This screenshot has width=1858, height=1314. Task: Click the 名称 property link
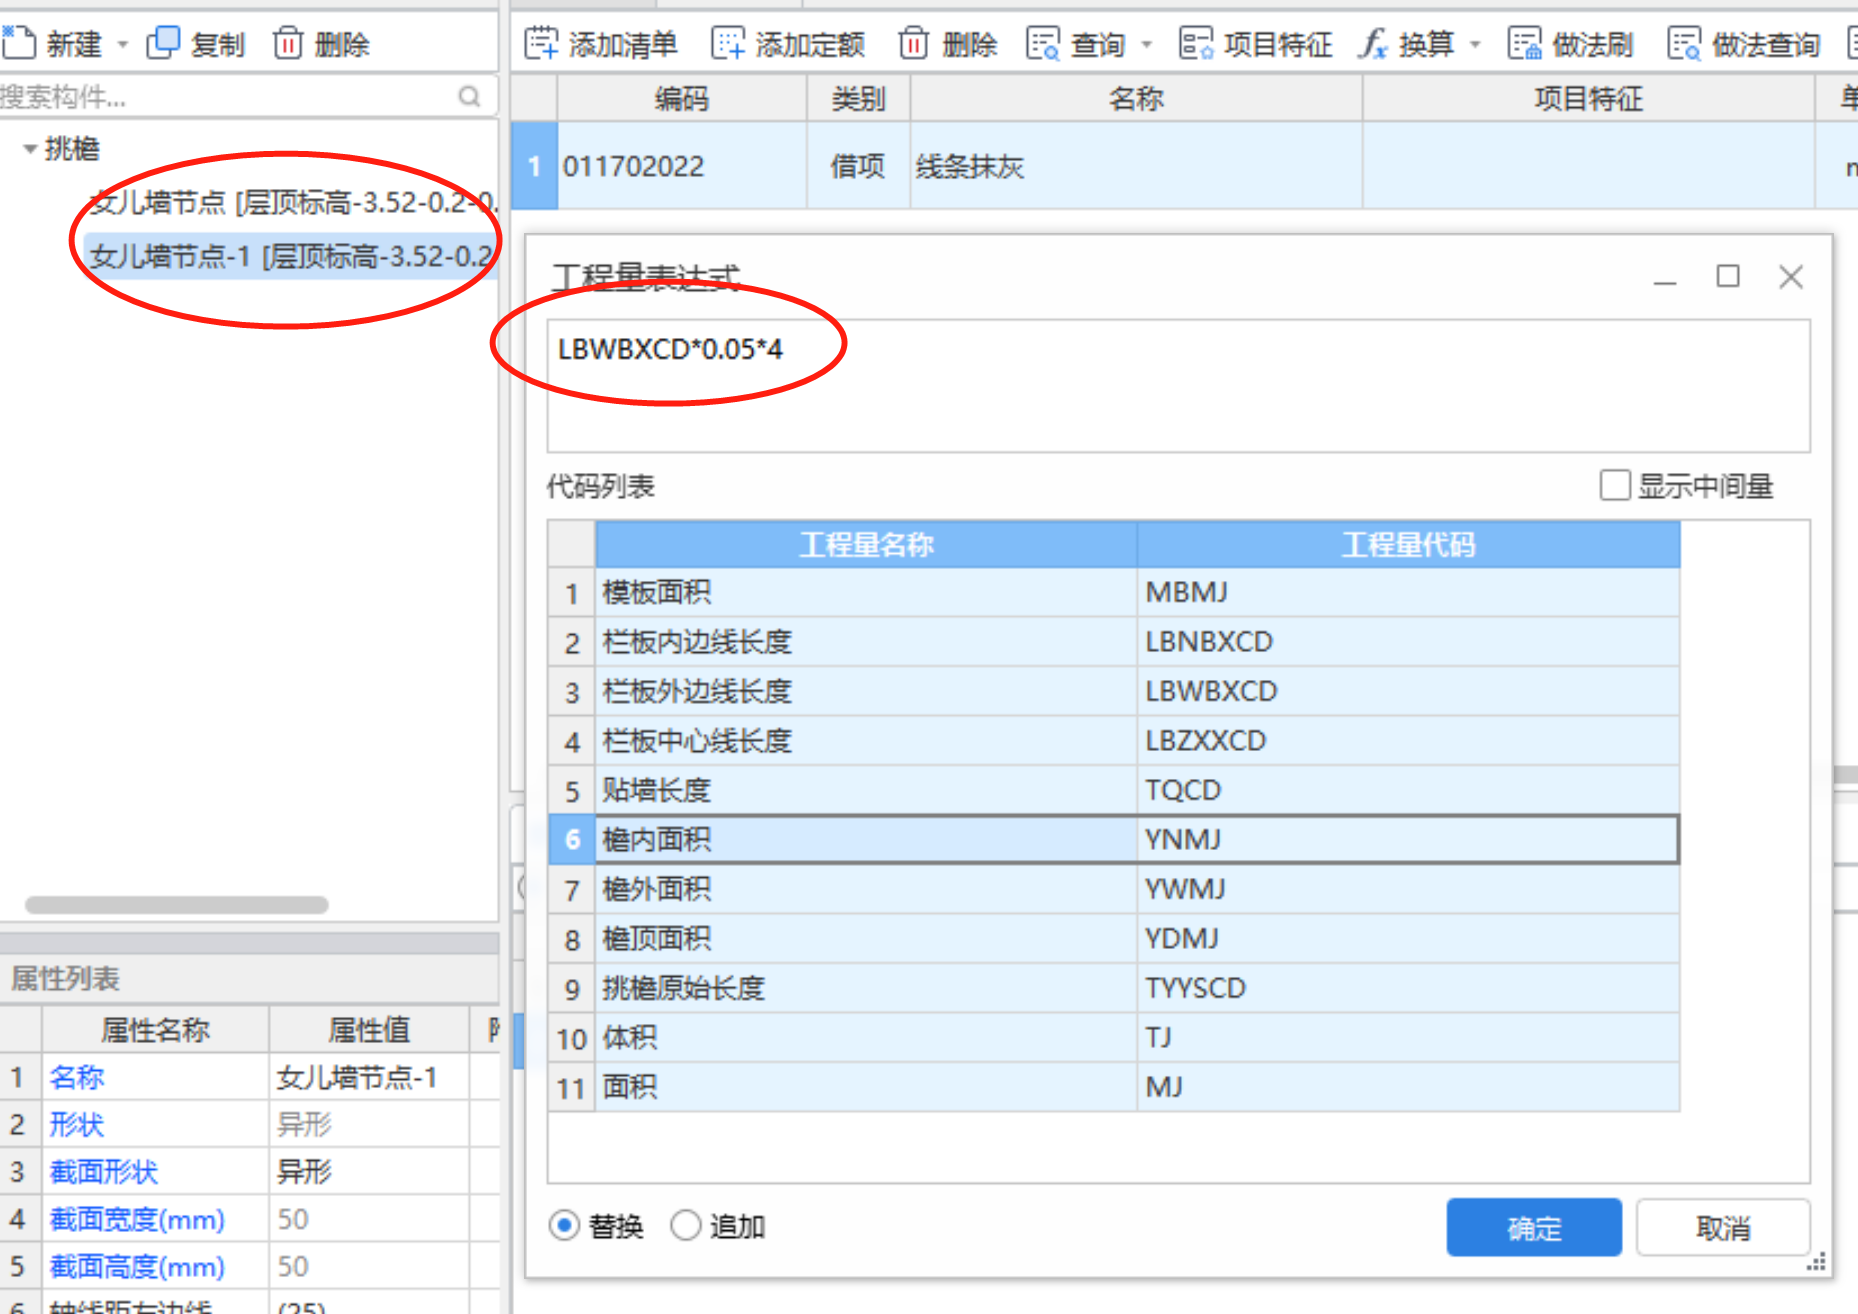point(77,1078)
